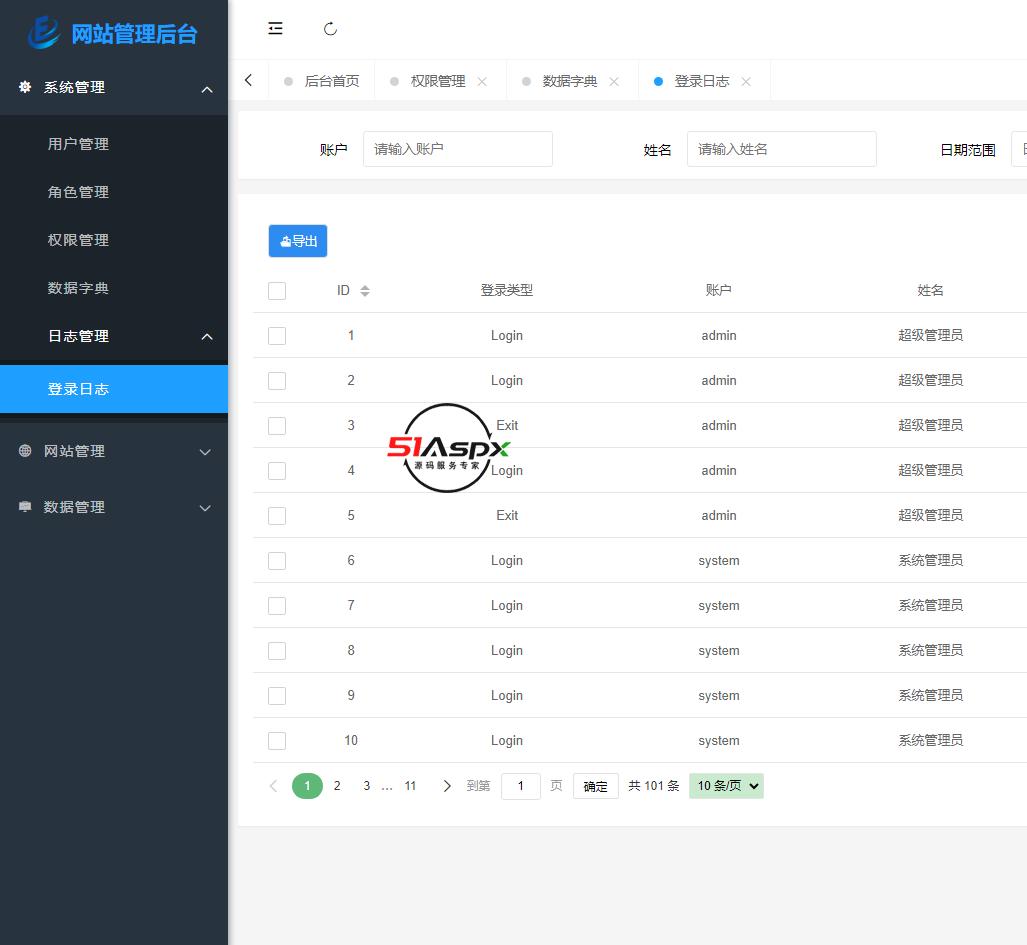Go to page 3

[x=367, y=785]
